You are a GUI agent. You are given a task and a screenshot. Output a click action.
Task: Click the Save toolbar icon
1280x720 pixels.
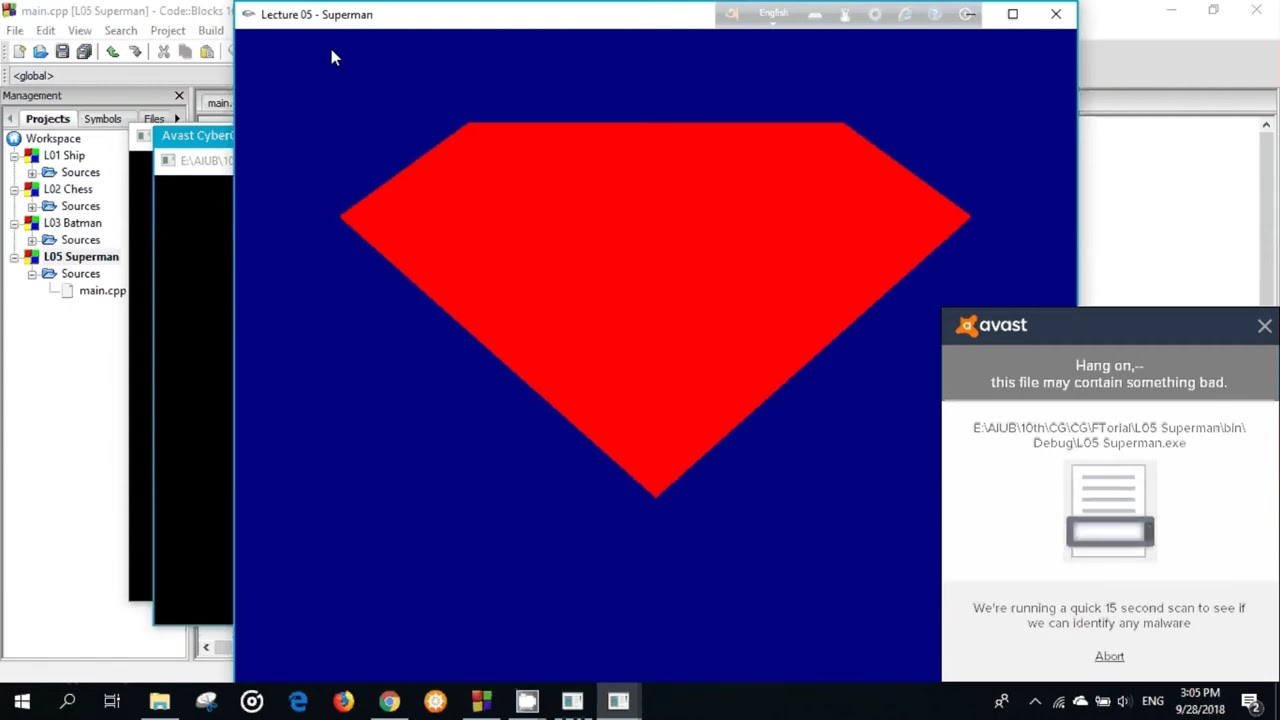pos(62,52)
